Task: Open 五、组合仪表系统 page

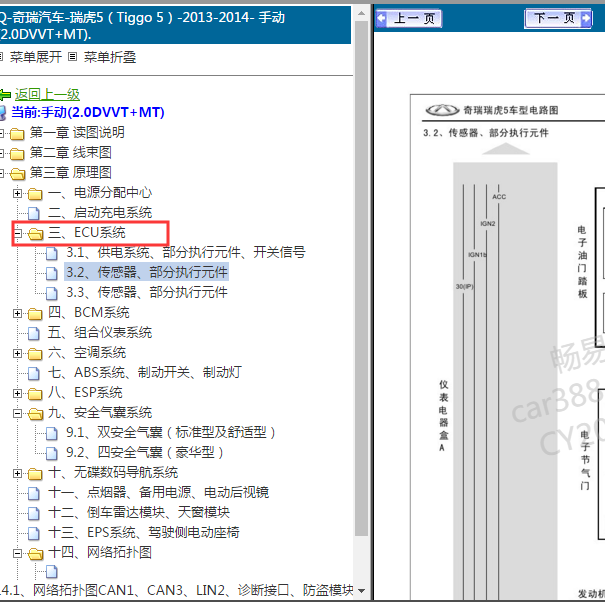Action: coord(100,332)
